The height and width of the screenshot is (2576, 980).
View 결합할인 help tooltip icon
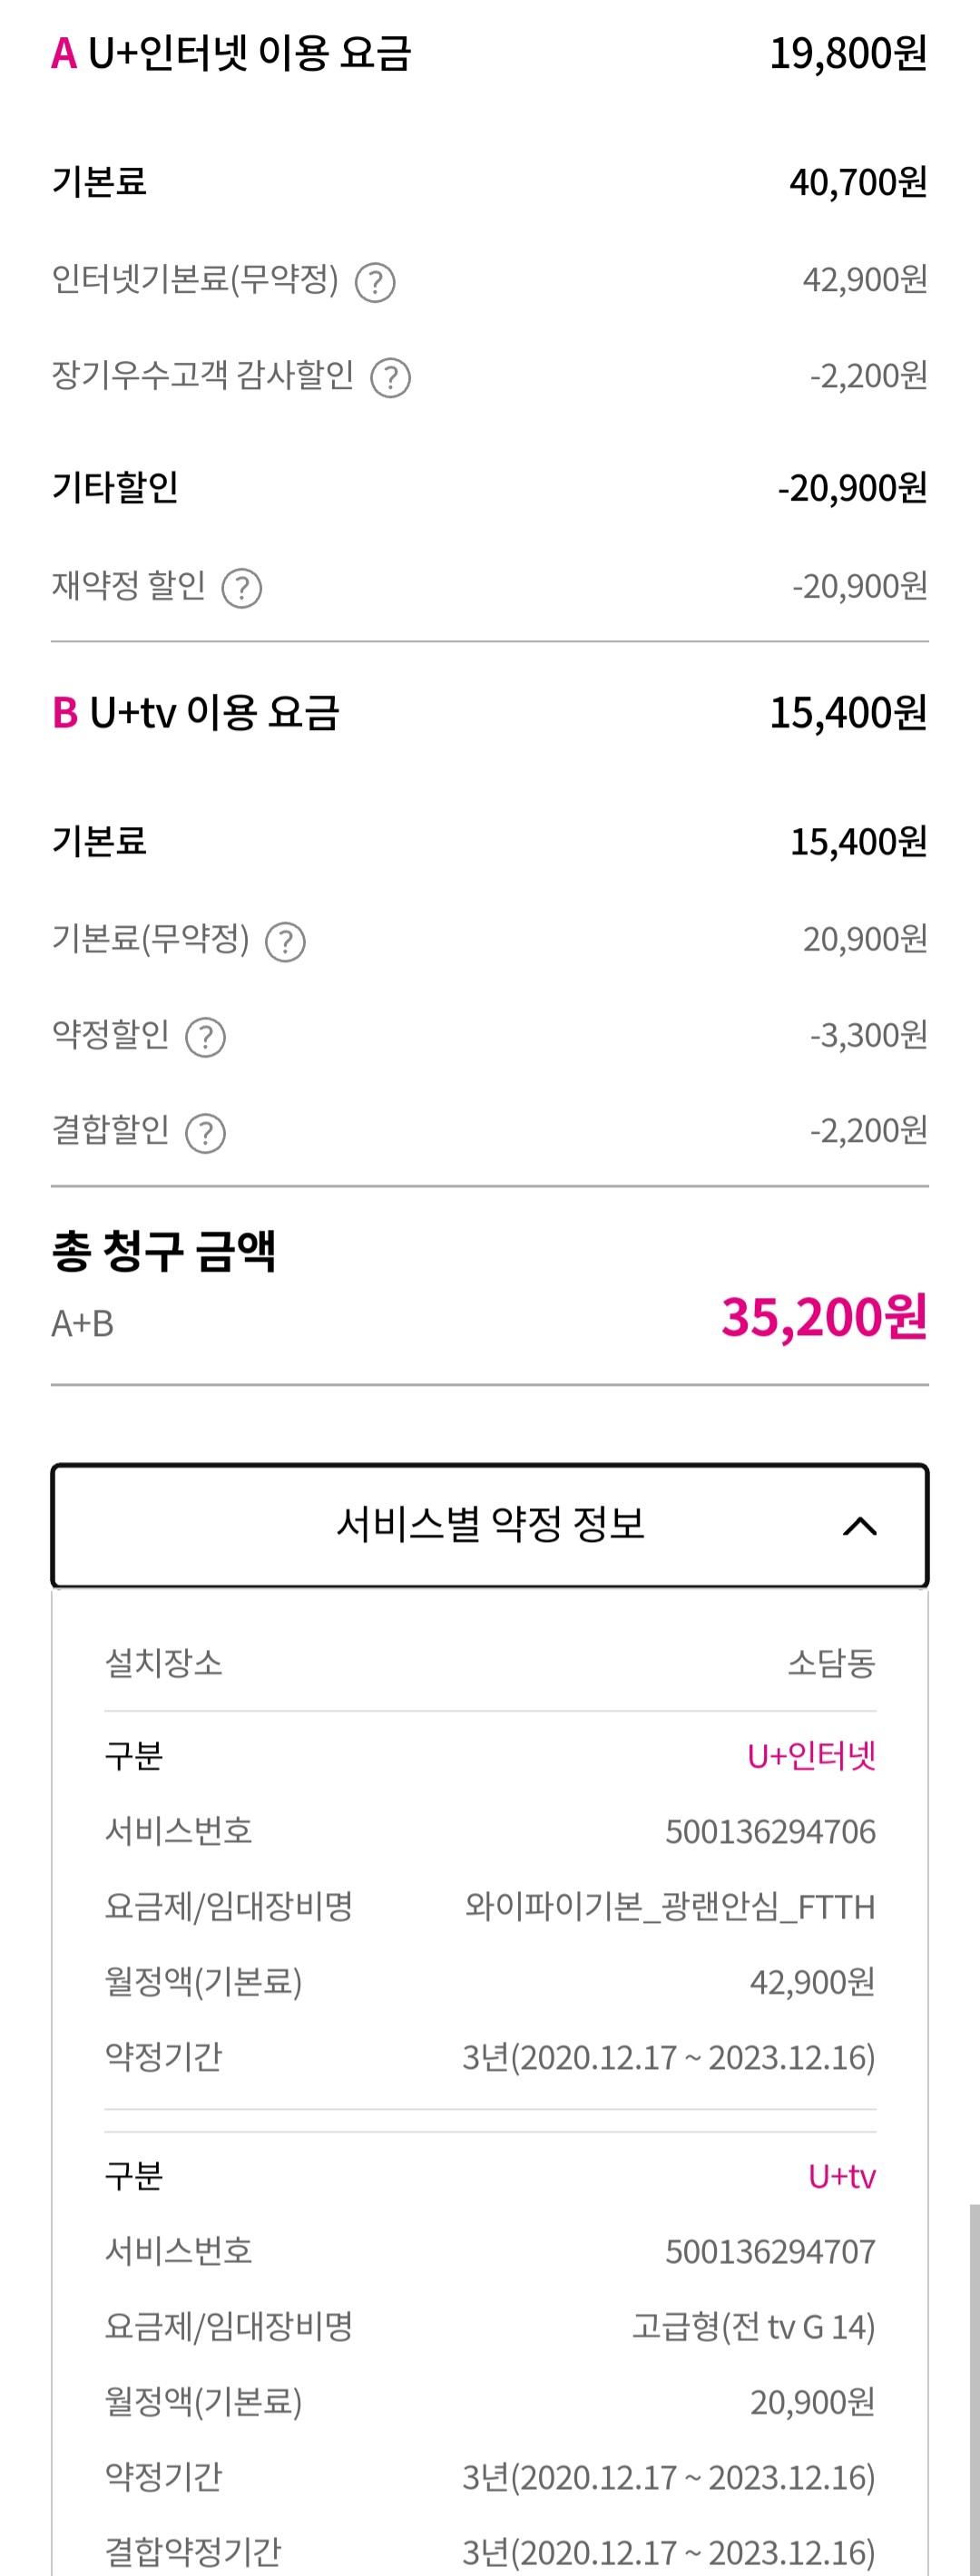coord(206,1133)
